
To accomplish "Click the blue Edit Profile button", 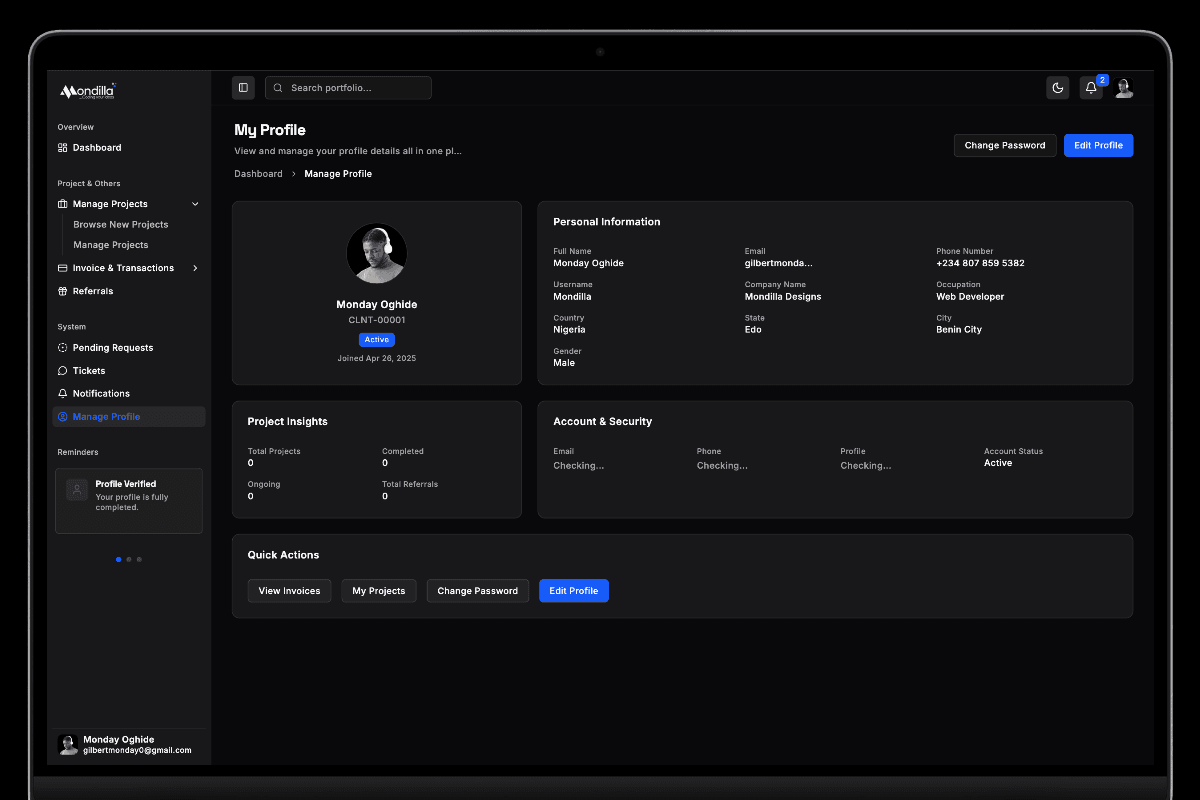I will click(1098, 145).
